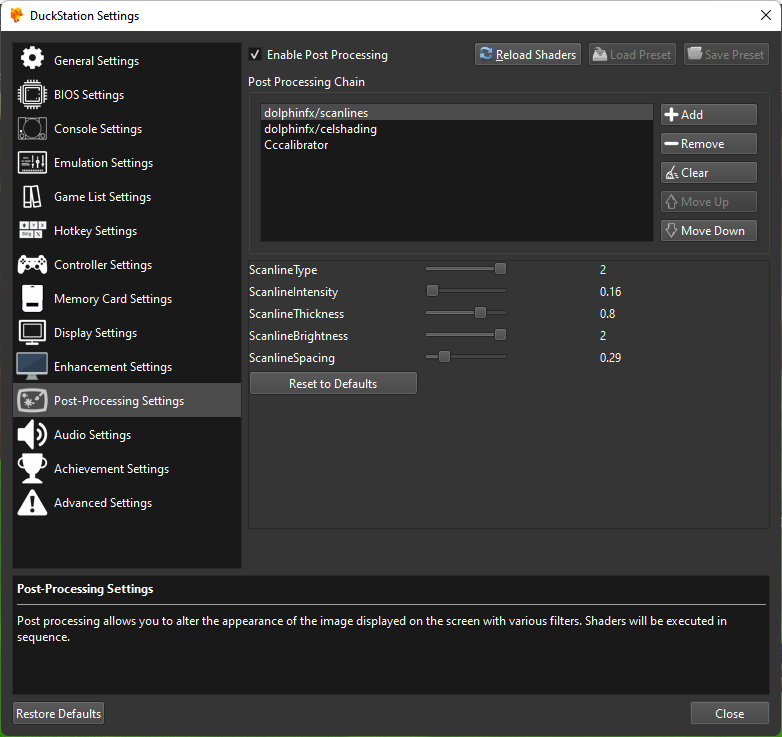Viewport: 782px width, 737px height.
Task: Click the DuckStation logo in title bar
Action: pos(16,15)
